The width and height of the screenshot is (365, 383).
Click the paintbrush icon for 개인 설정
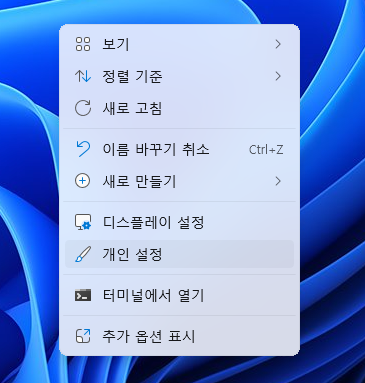[x=83, y=254]
